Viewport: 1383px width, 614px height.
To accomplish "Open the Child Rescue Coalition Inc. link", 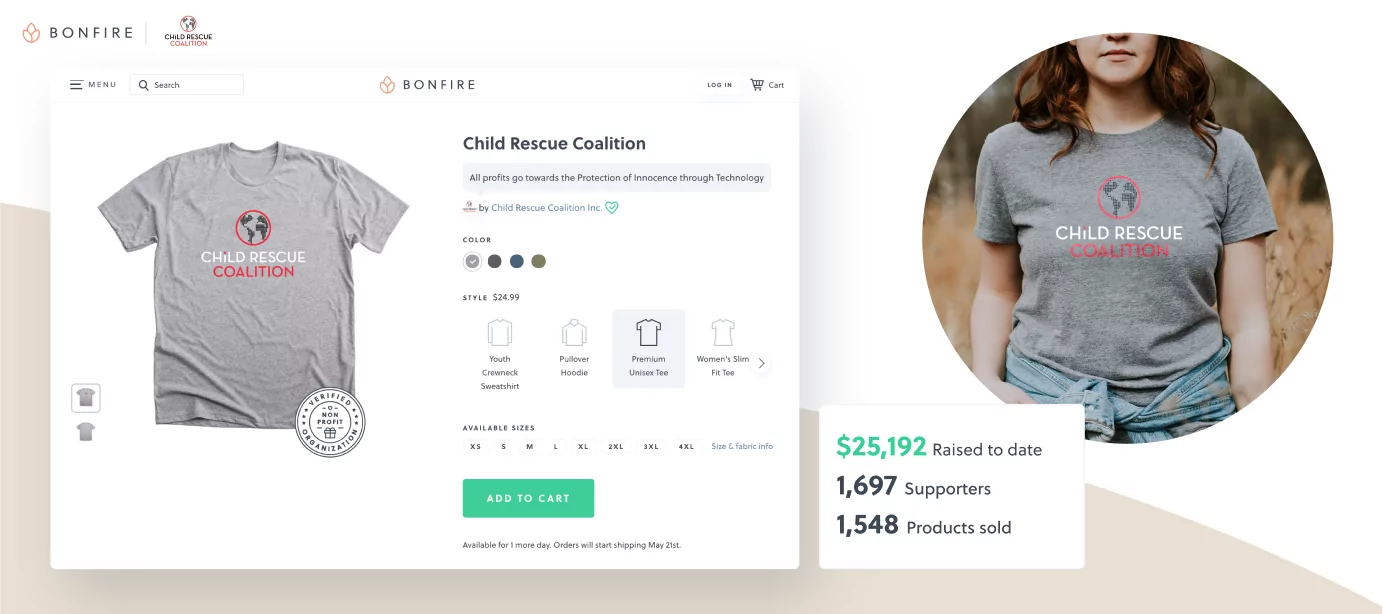I will click(x=546, y=208).
